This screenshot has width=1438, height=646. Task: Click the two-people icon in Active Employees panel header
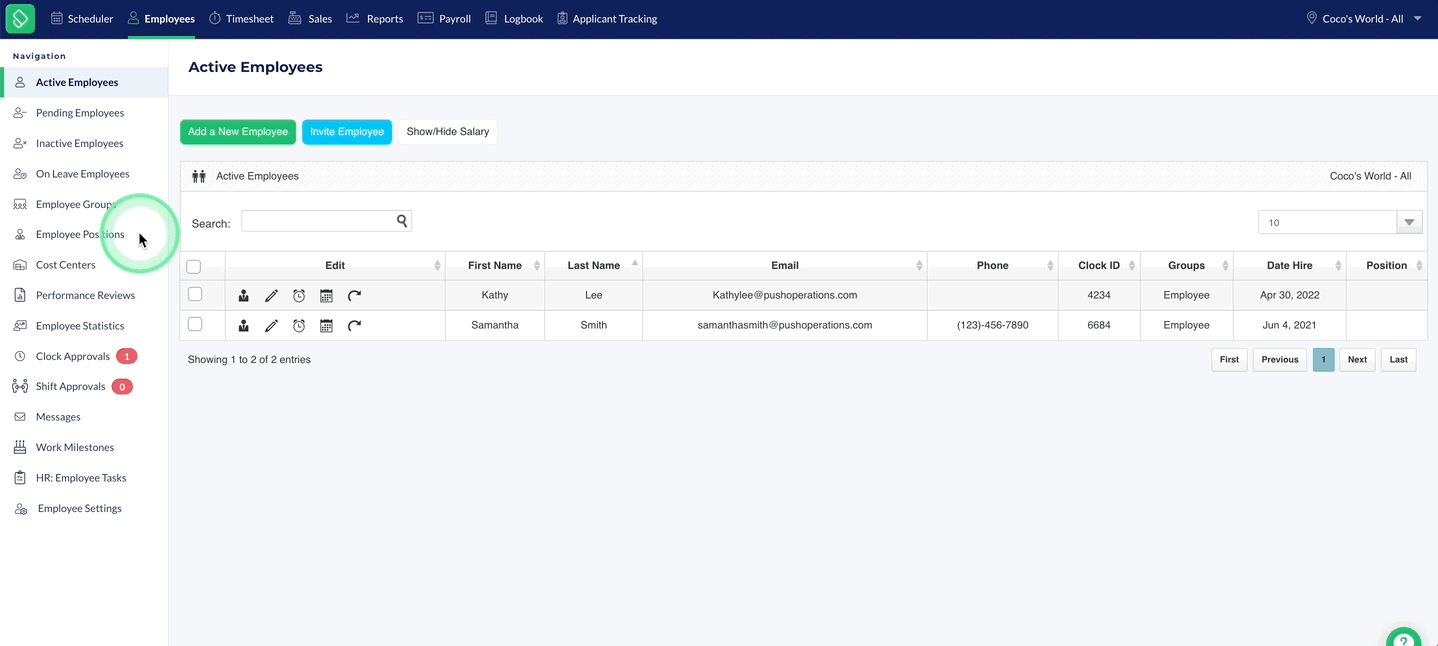tap(199, 176)
